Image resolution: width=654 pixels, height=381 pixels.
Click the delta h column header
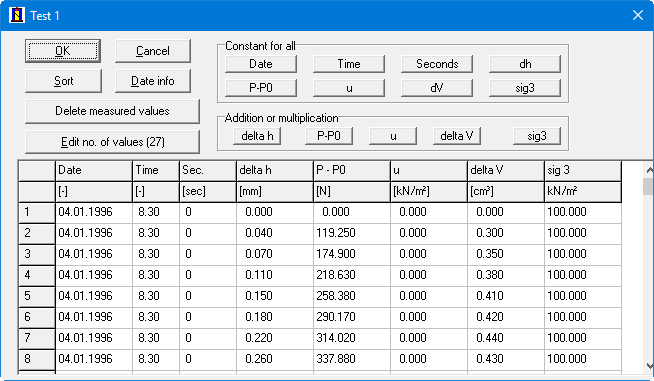(x=275, y=171)
